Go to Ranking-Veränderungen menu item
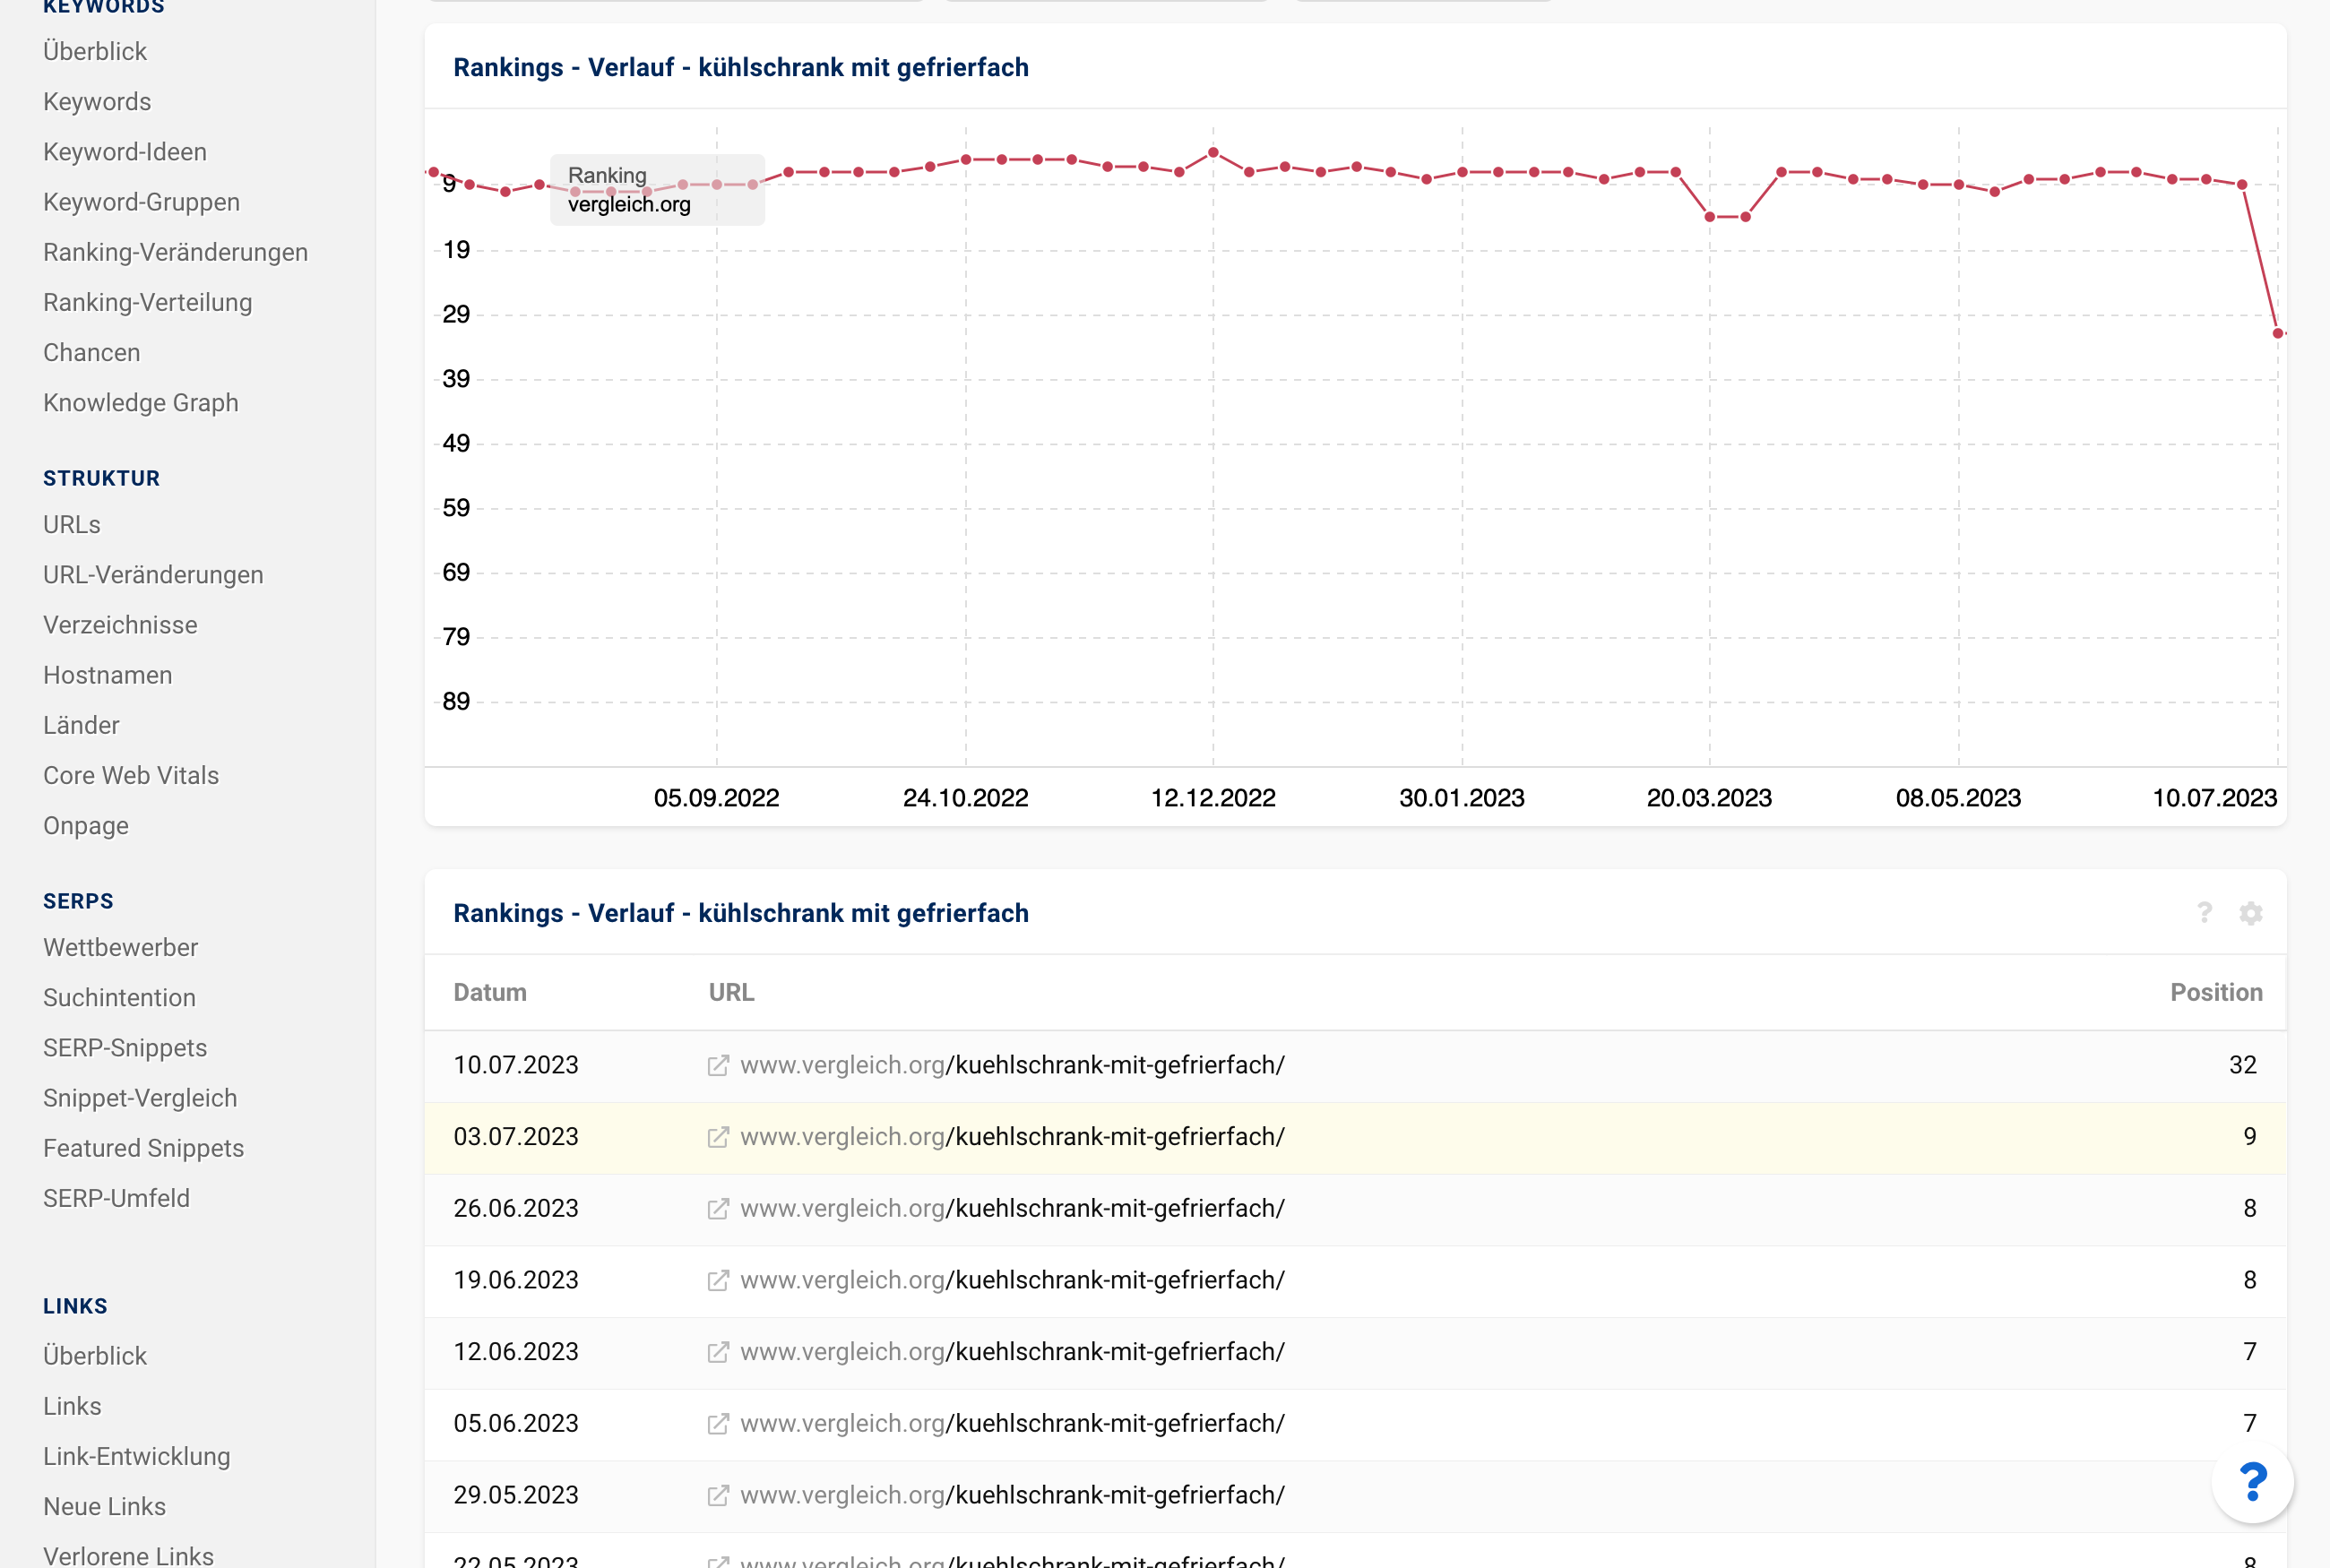This screenshot has width=2330, height=1568. coord(175,252)
